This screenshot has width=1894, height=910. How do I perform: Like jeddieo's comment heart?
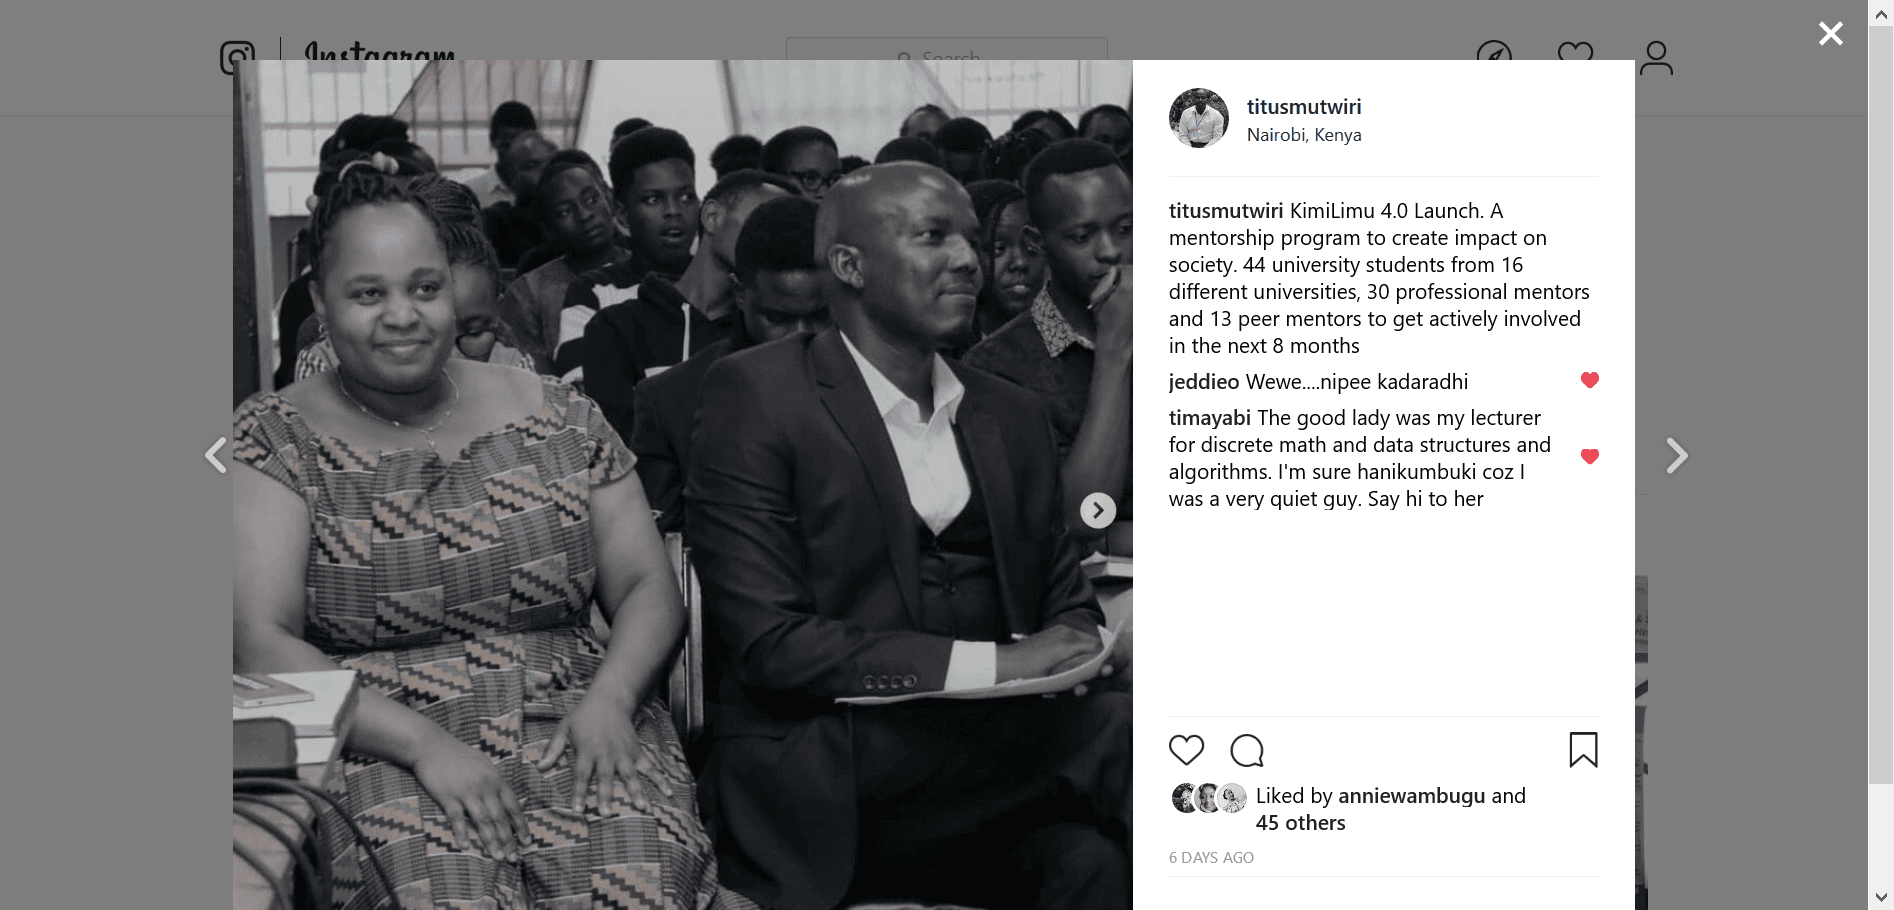pyautogui.click(x=1590, y=380)
